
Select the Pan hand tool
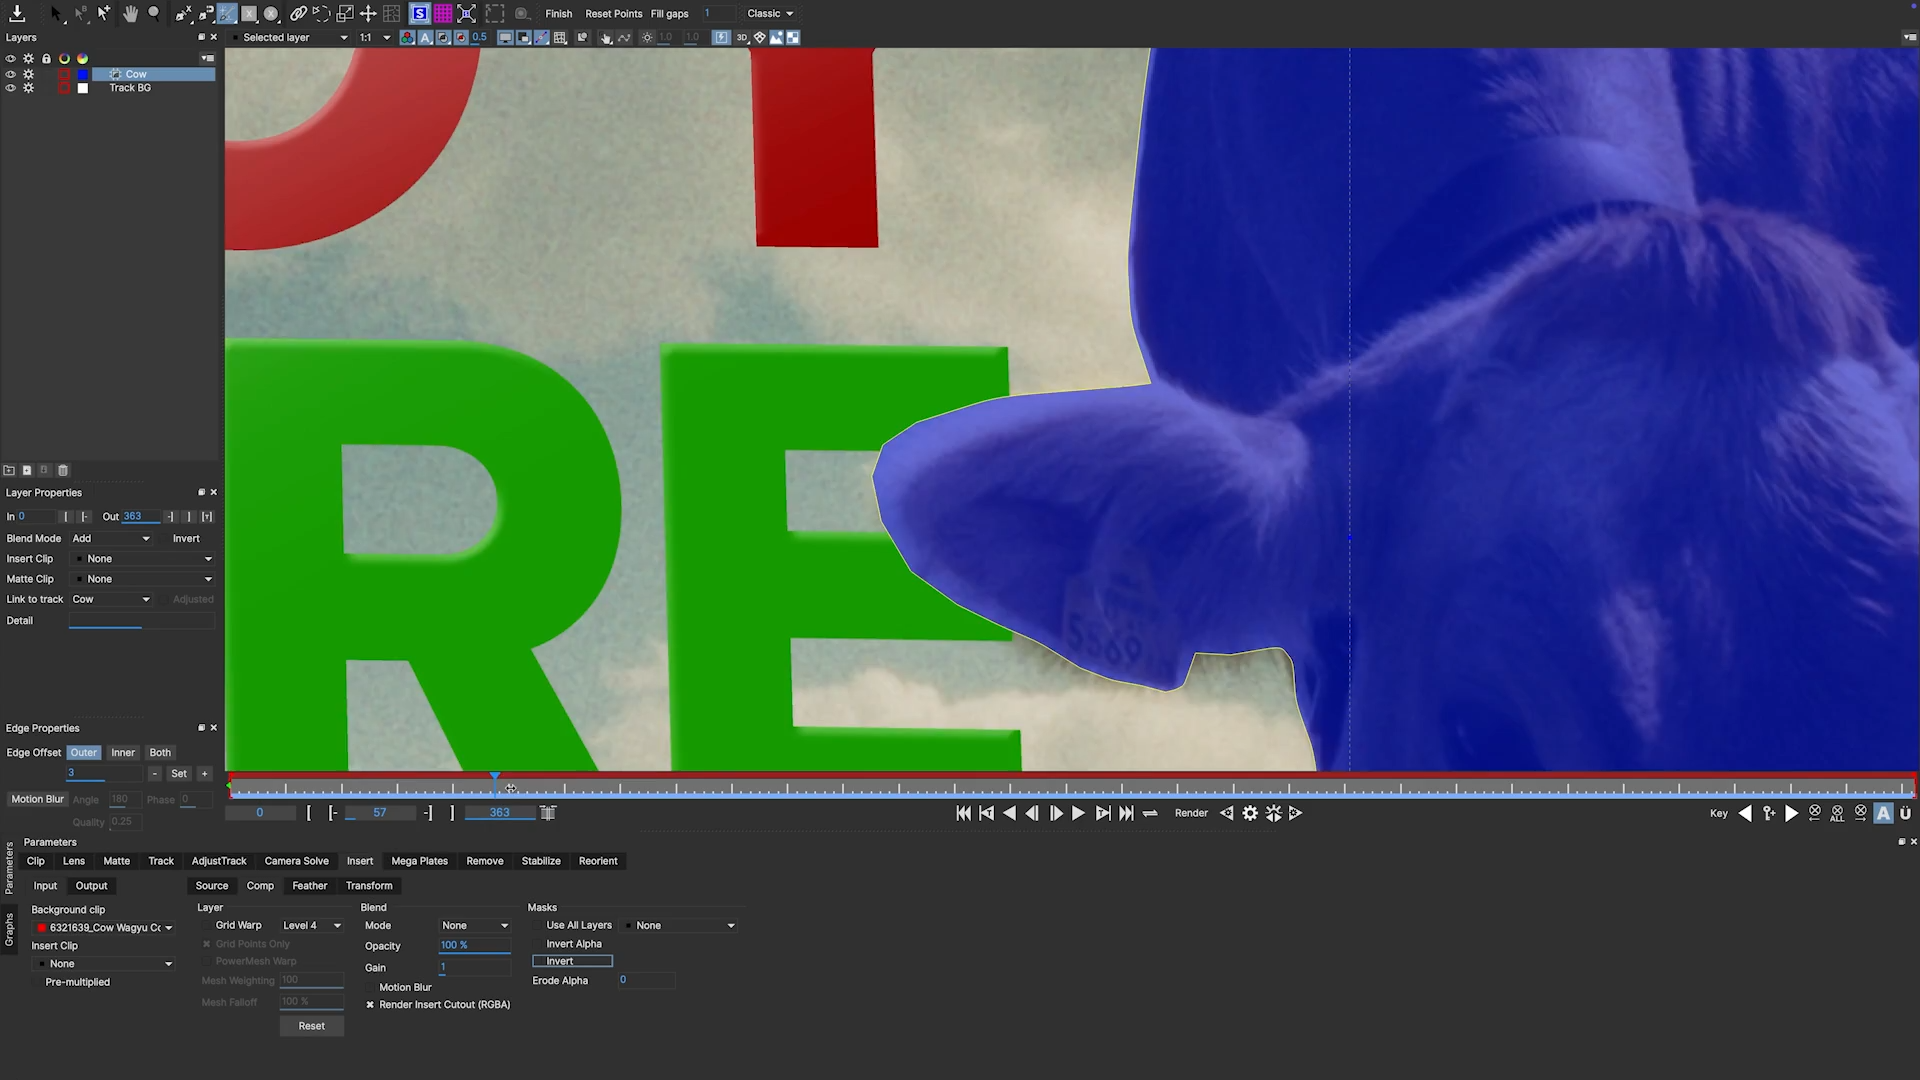[130, 13]
